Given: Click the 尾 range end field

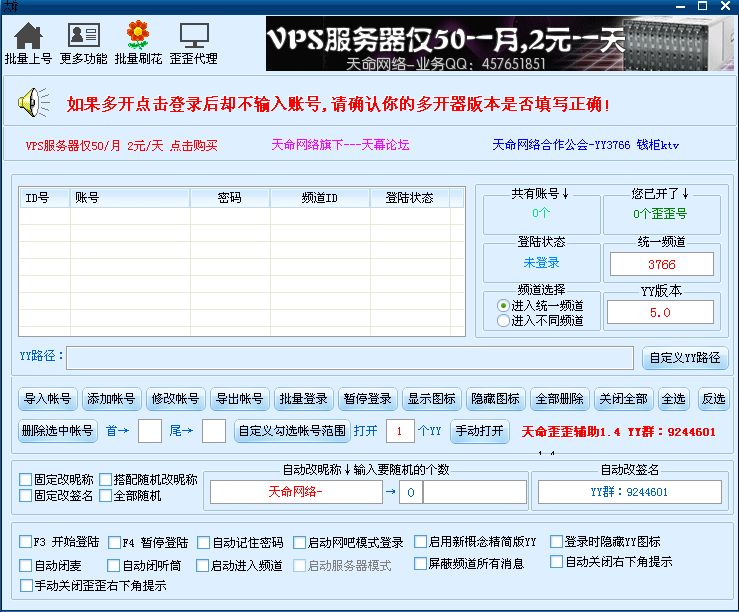Looking at the screenshot, I should pyautogui.click(x=214, y=431).
